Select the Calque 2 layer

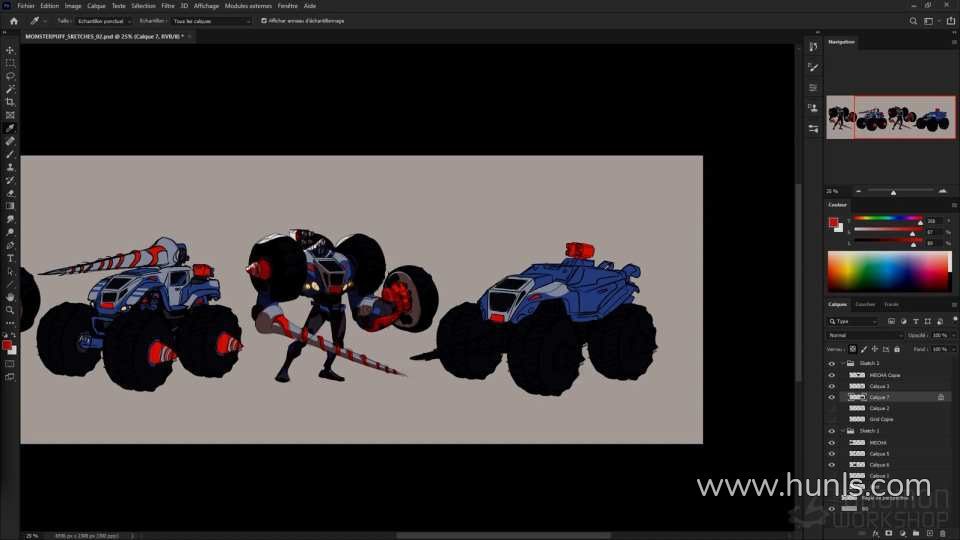pos(879,408)
